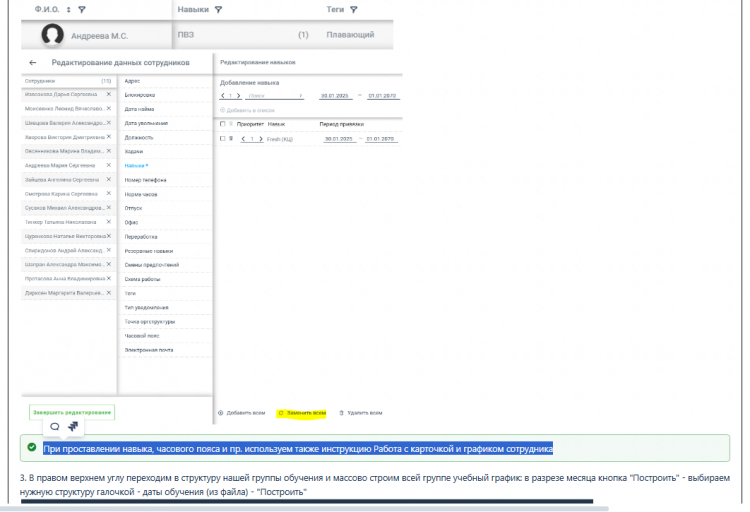Click the speech bubble comment icon

click(x=55, y=426)
